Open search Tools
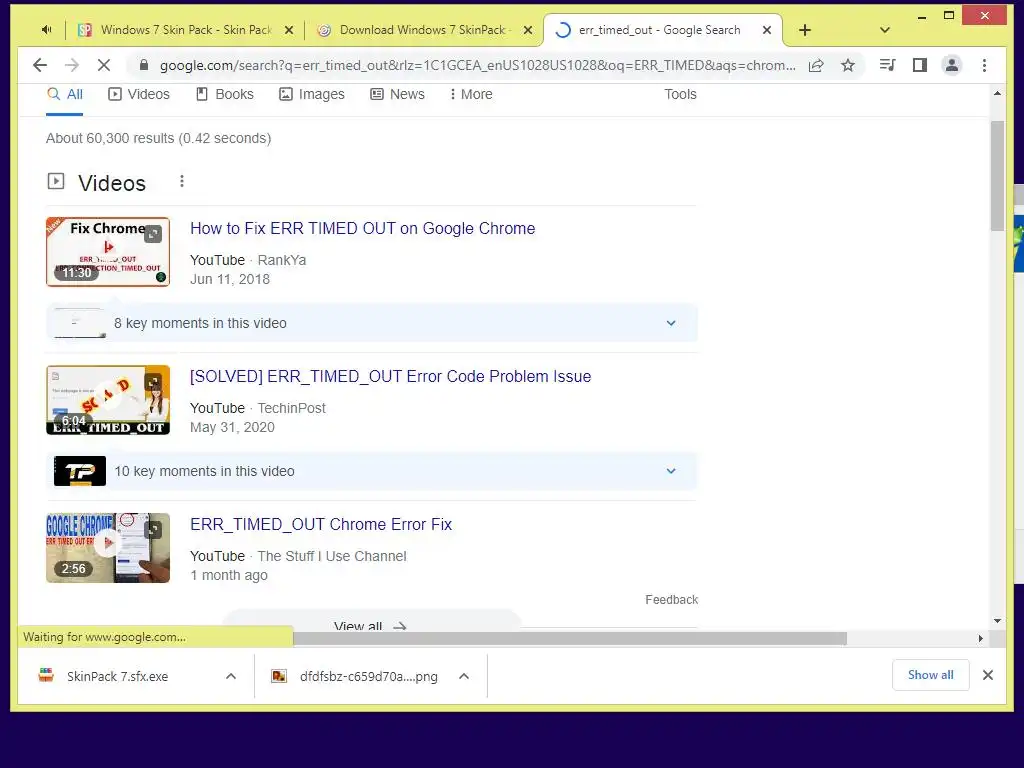The image size is (1024, 768). coord(680,95)
